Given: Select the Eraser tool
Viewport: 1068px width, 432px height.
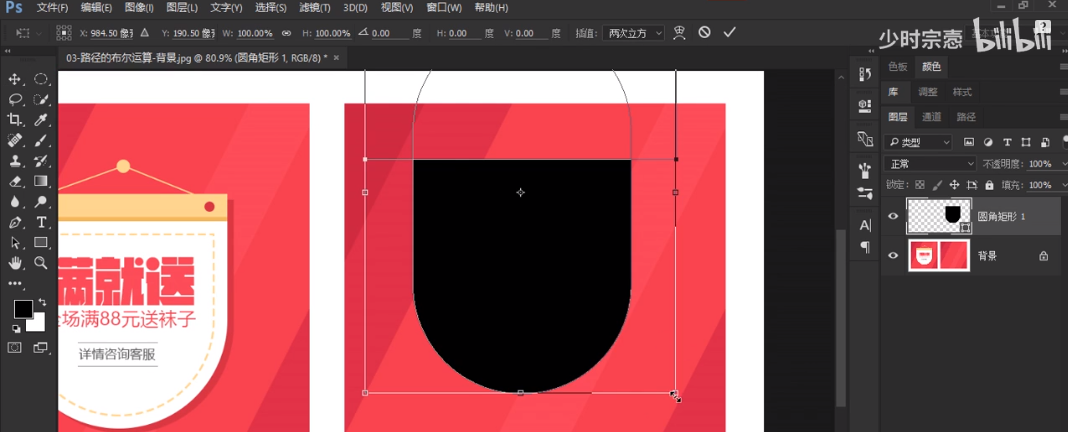Looking at the screenshot, I should pos(15,181).
